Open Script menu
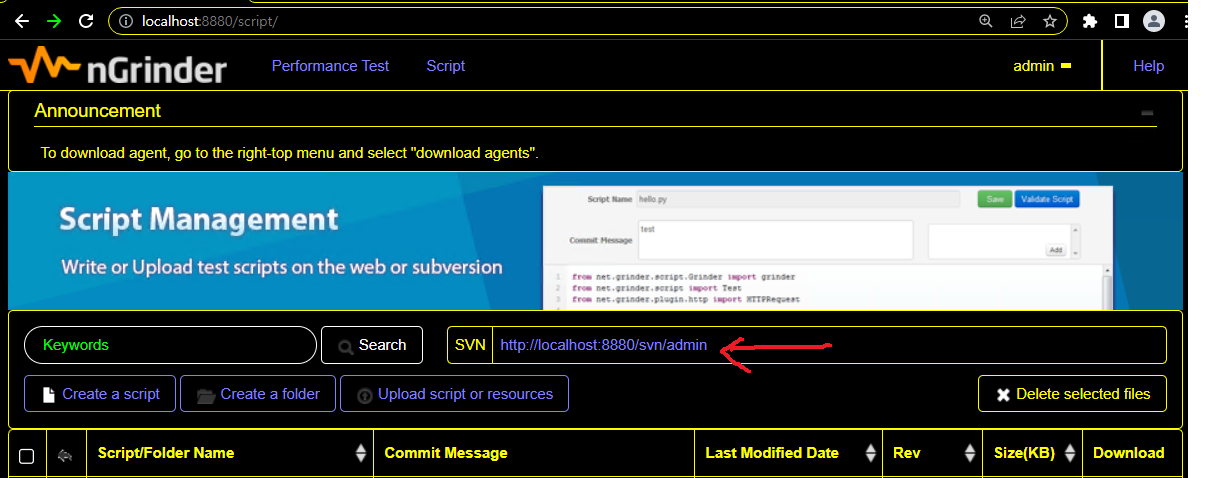This screenshot has height=478, width=1206. 445,66
